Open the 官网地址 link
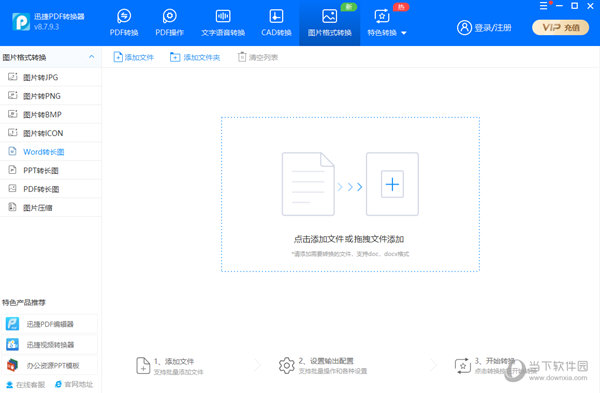This screenshot has width=600, height=393. pos(74,384)
